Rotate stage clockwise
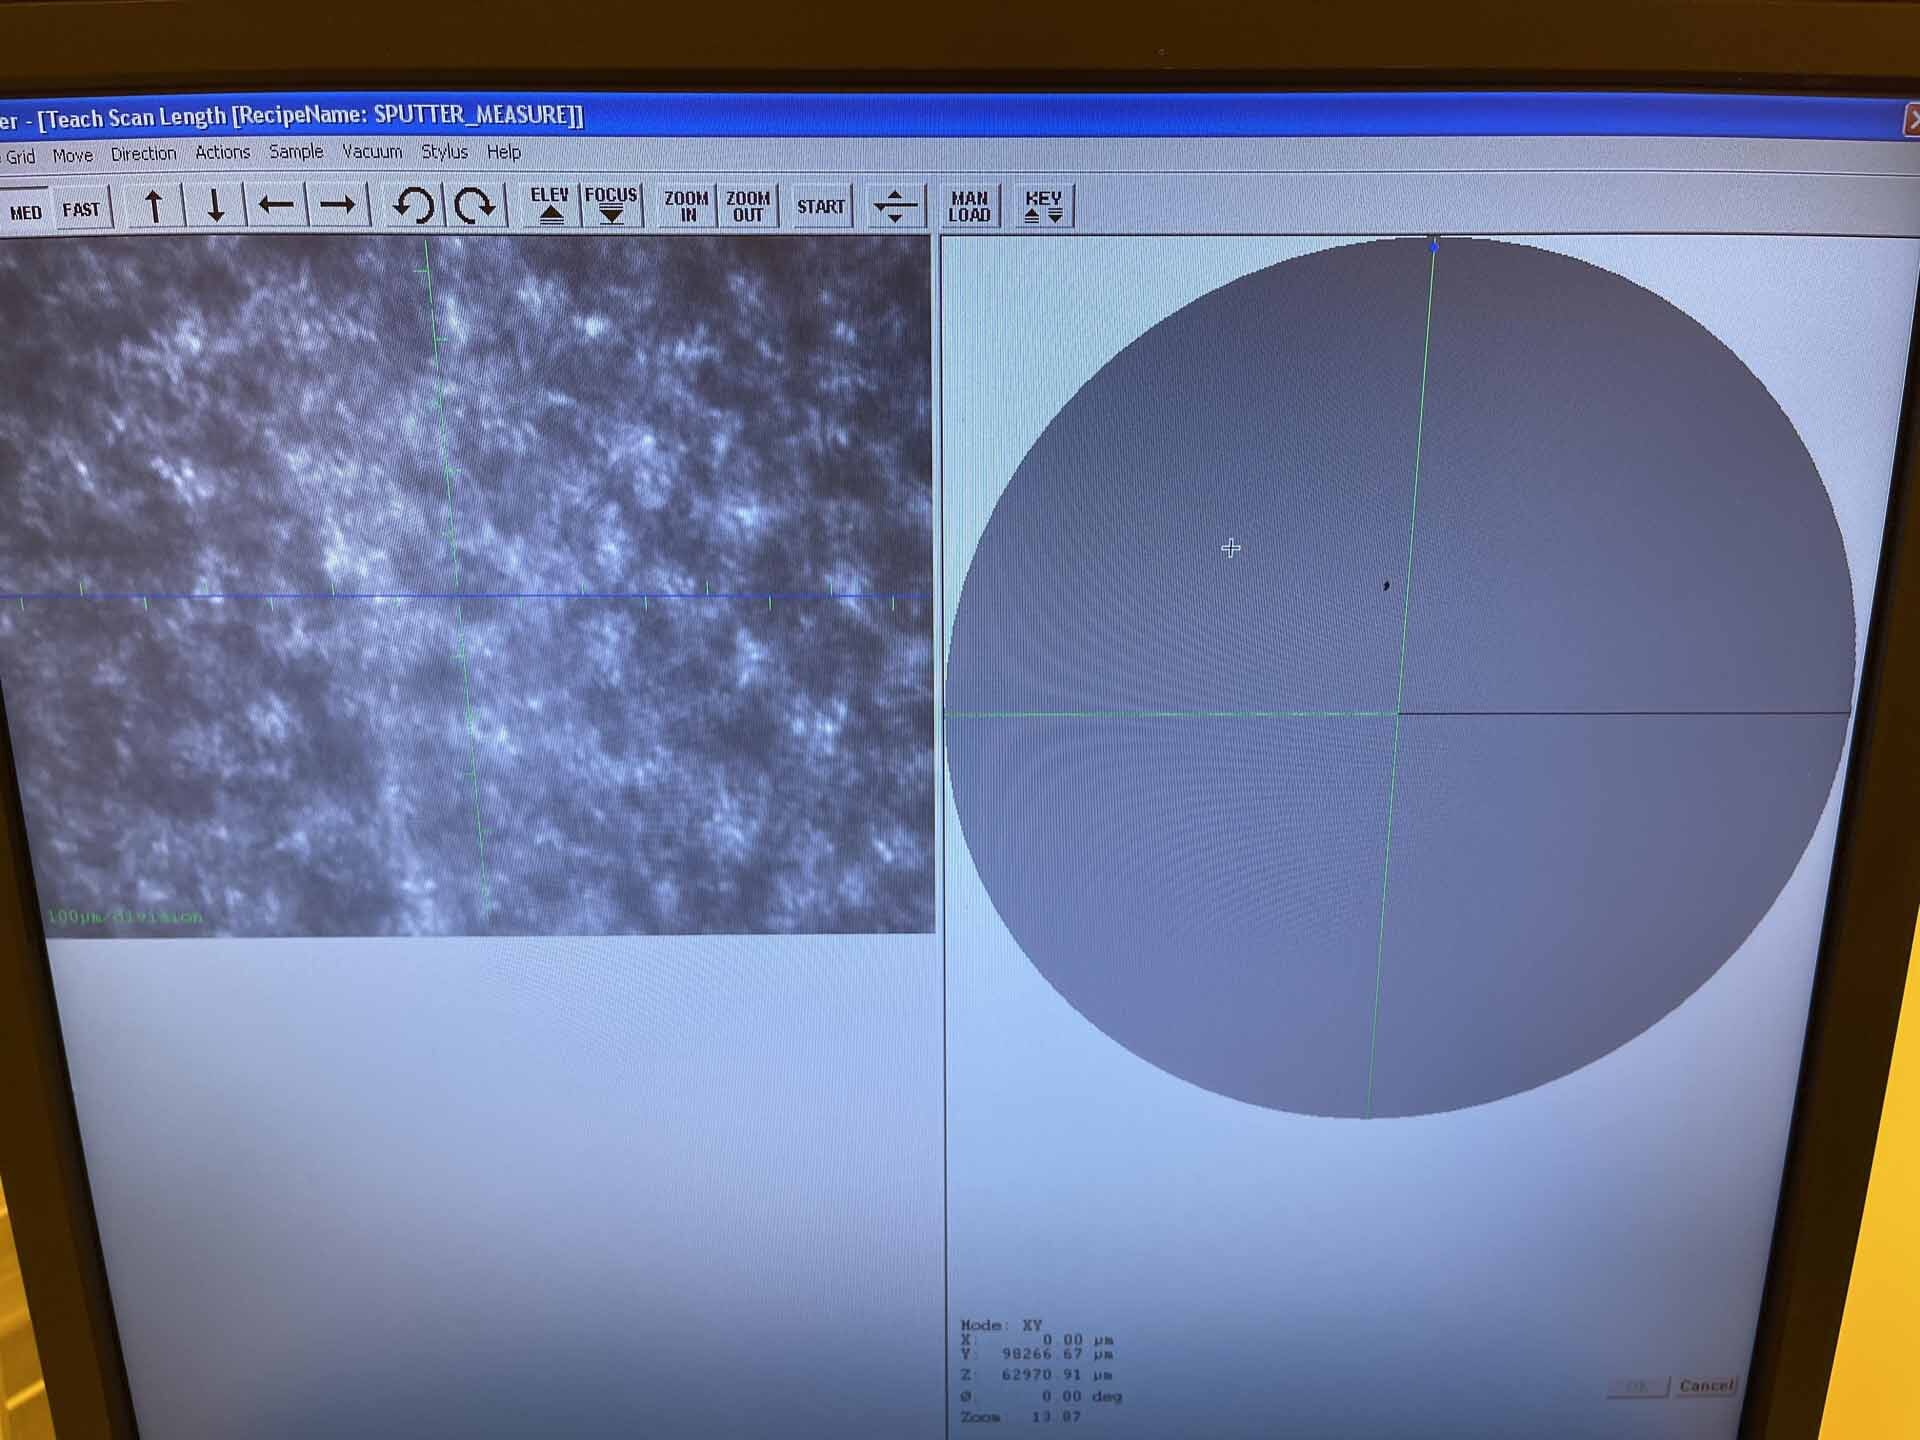Viewport: 1920px width, 1440px height. coord(474,206)
